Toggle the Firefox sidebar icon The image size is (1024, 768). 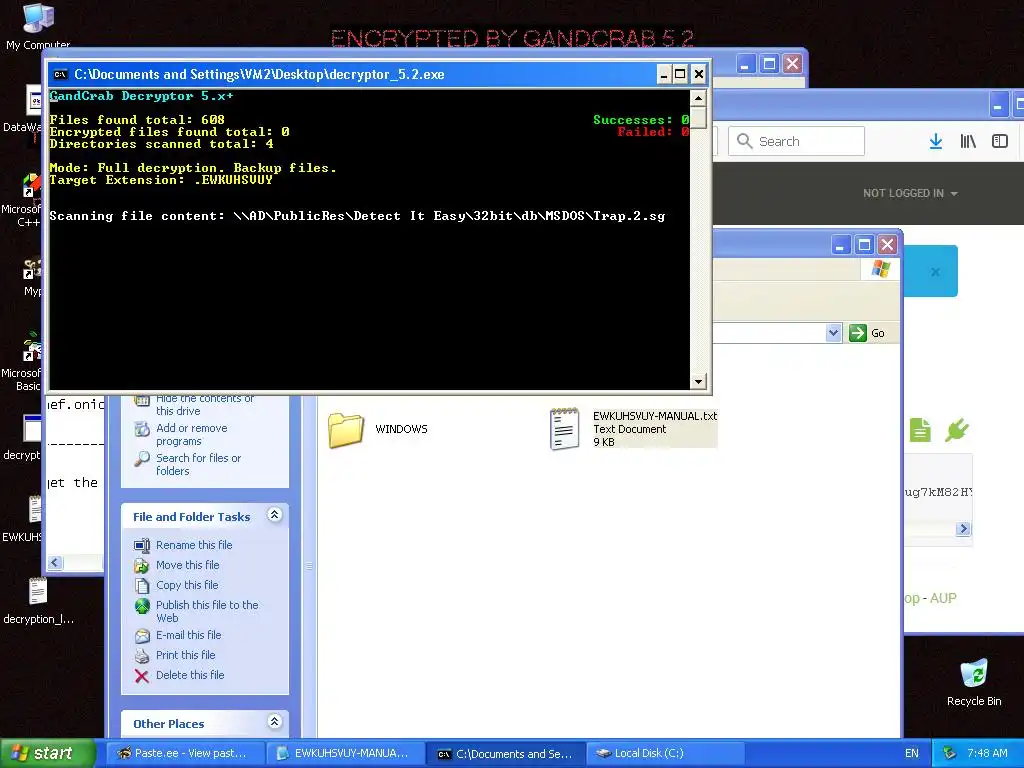point(1000,141)
